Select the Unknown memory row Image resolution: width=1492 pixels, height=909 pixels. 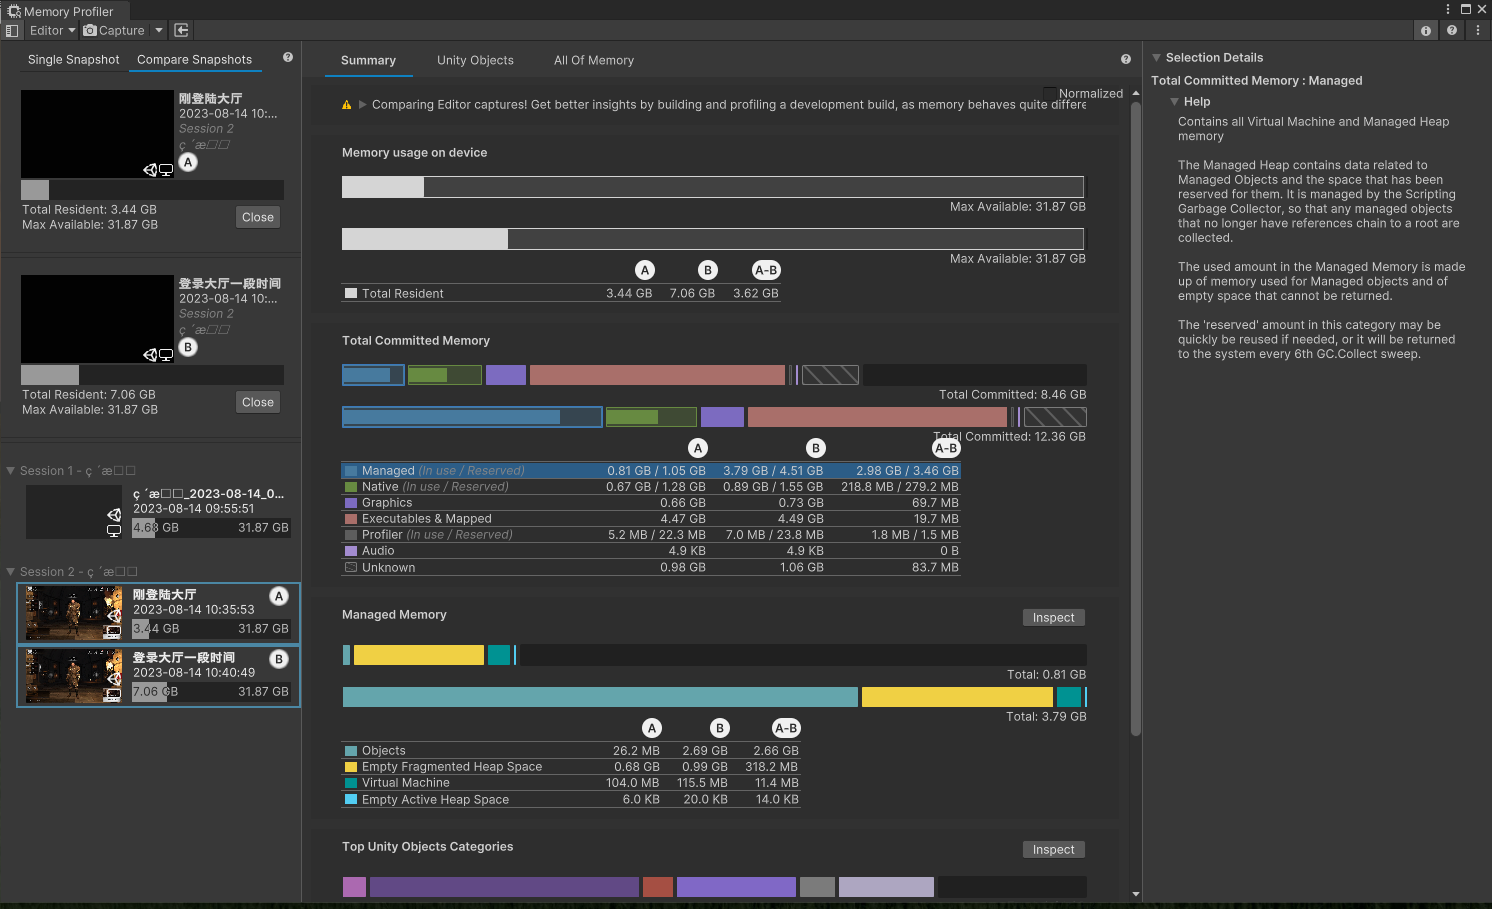(x=651, y=568)
